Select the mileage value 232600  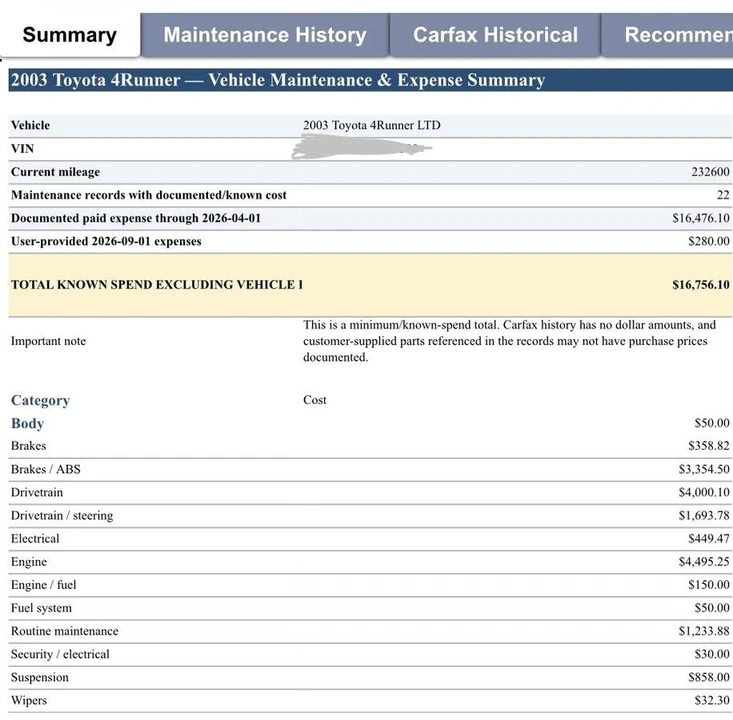coord(710,172)
